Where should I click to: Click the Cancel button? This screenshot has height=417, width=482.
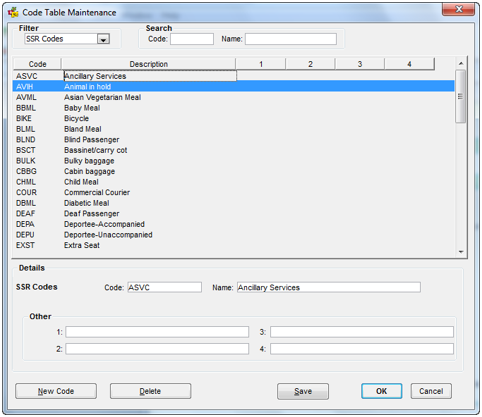point(431,391)
